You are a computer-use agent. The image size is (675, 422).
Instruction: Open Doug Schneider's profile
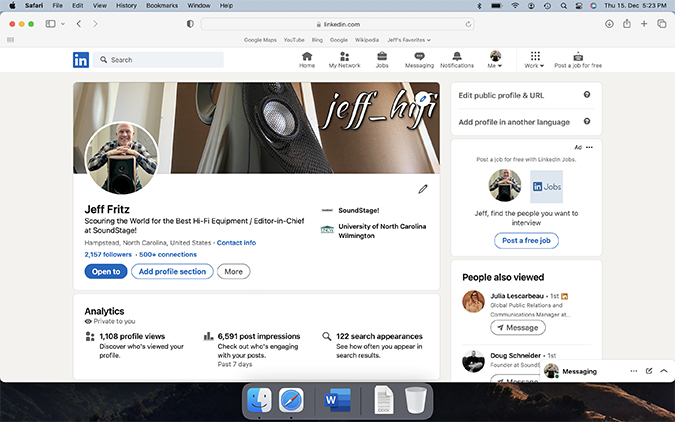pos(515,355)
